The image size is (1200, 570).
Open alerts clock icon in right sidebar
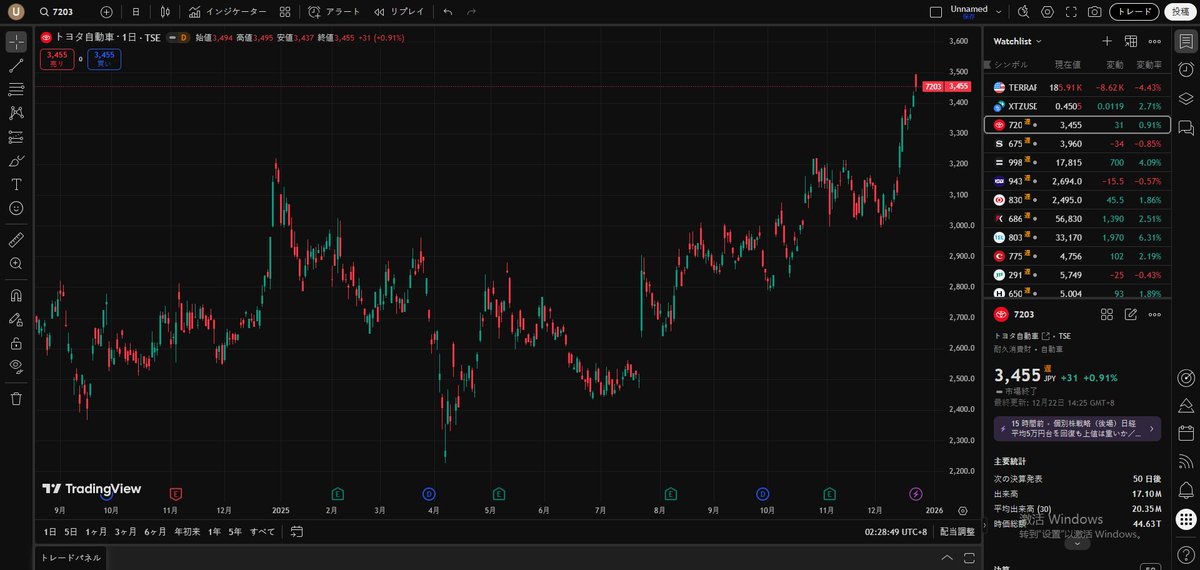(x=1185, y=70)
